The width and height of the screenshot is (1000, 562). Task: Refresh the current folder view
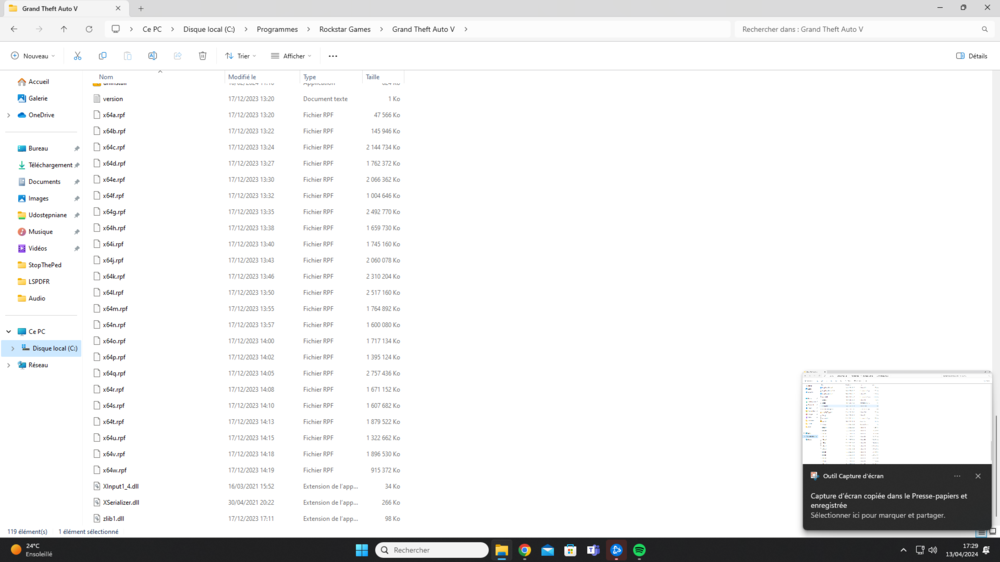point(89,29)
